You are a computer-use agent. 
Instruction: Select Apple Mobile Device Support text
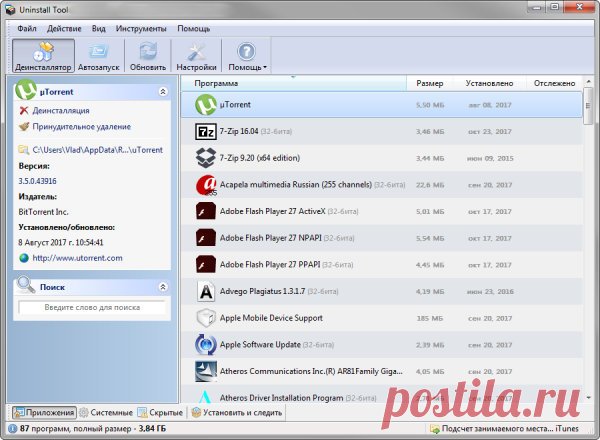(271, 318)
